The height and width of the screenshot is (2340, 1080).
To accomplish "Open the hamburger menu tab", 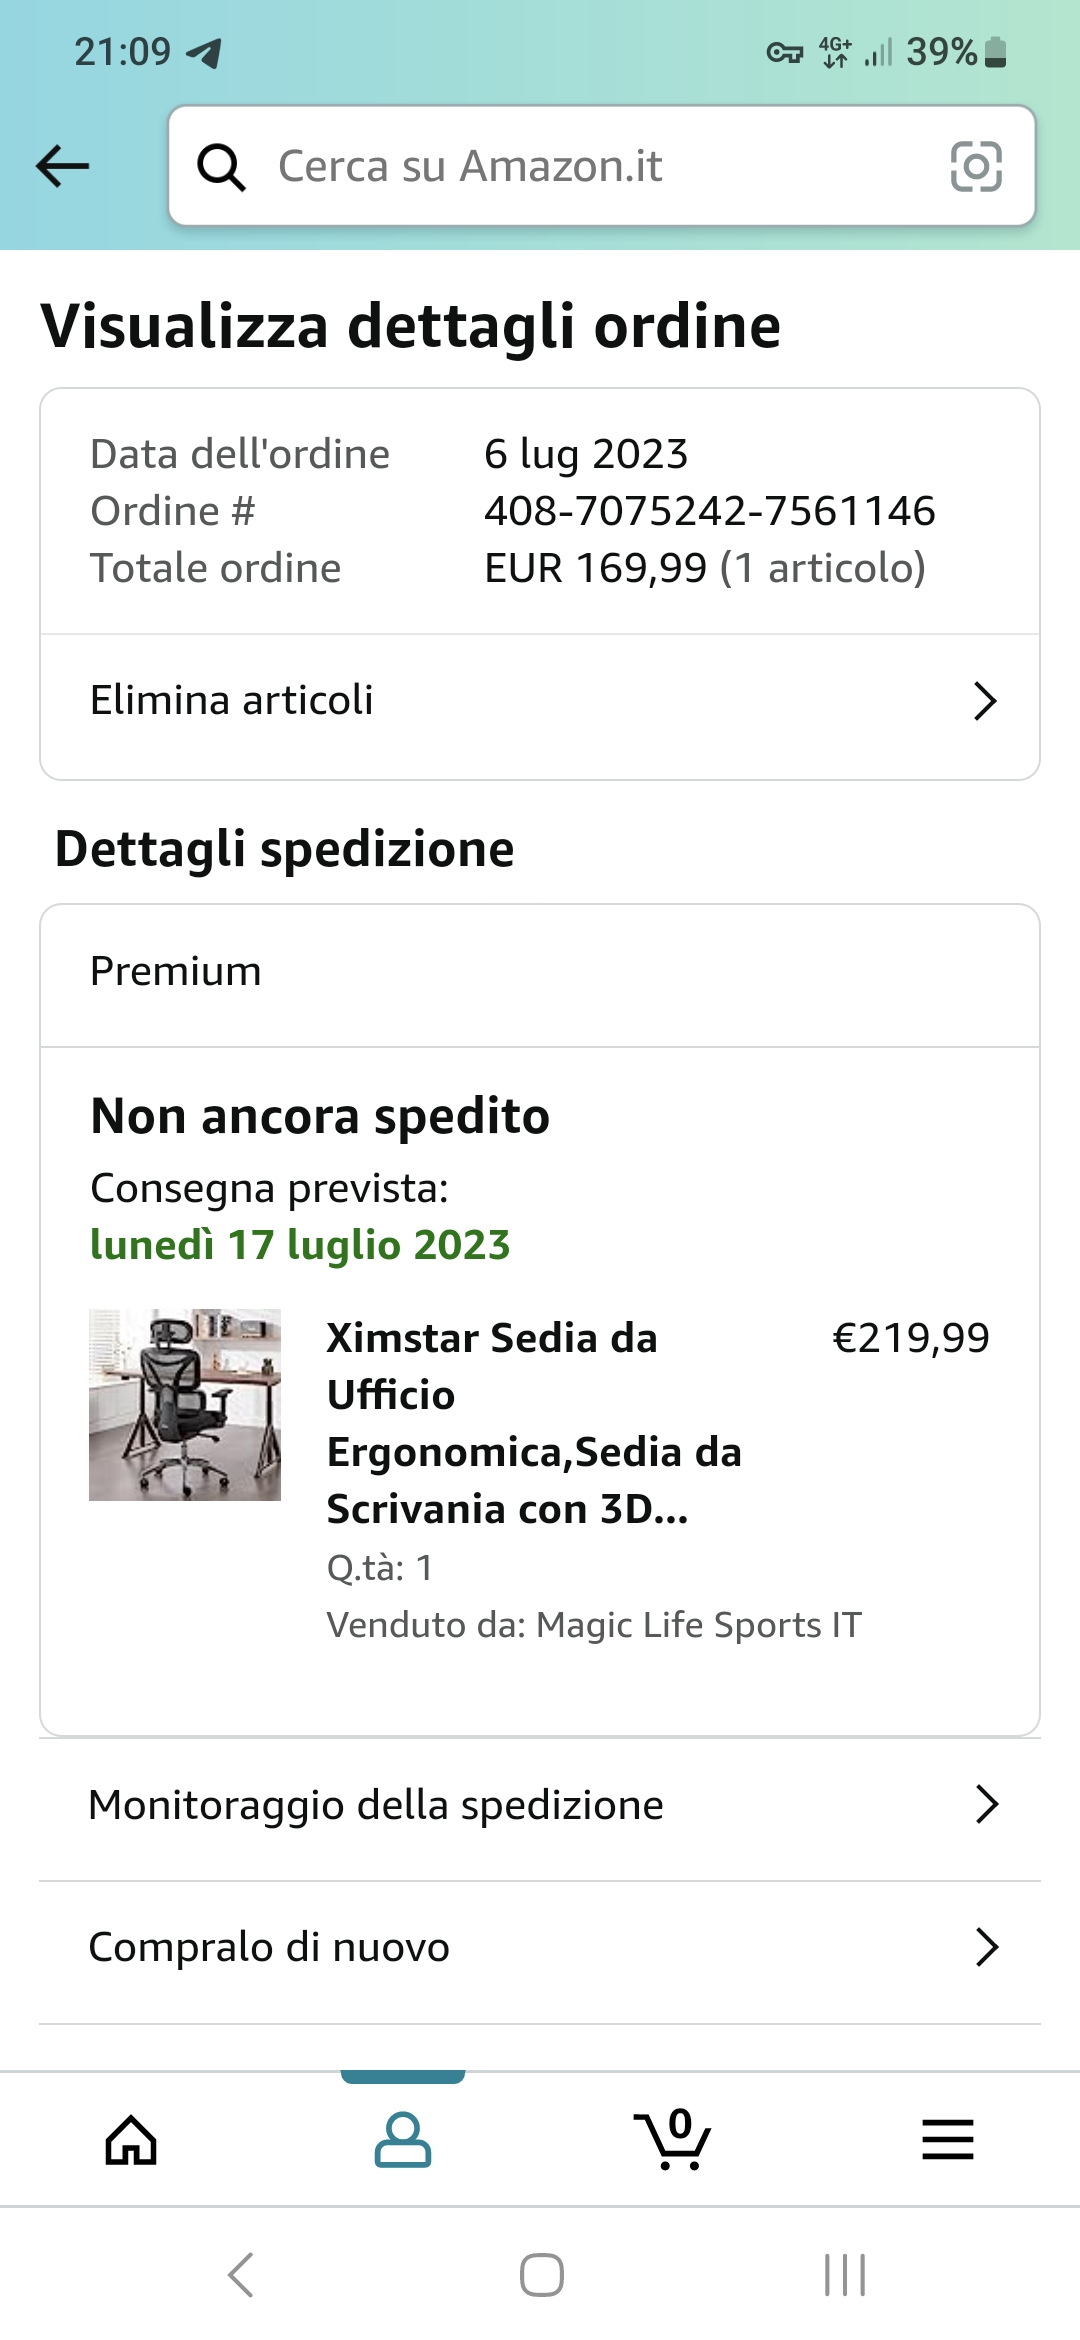I will [947, 2140].
